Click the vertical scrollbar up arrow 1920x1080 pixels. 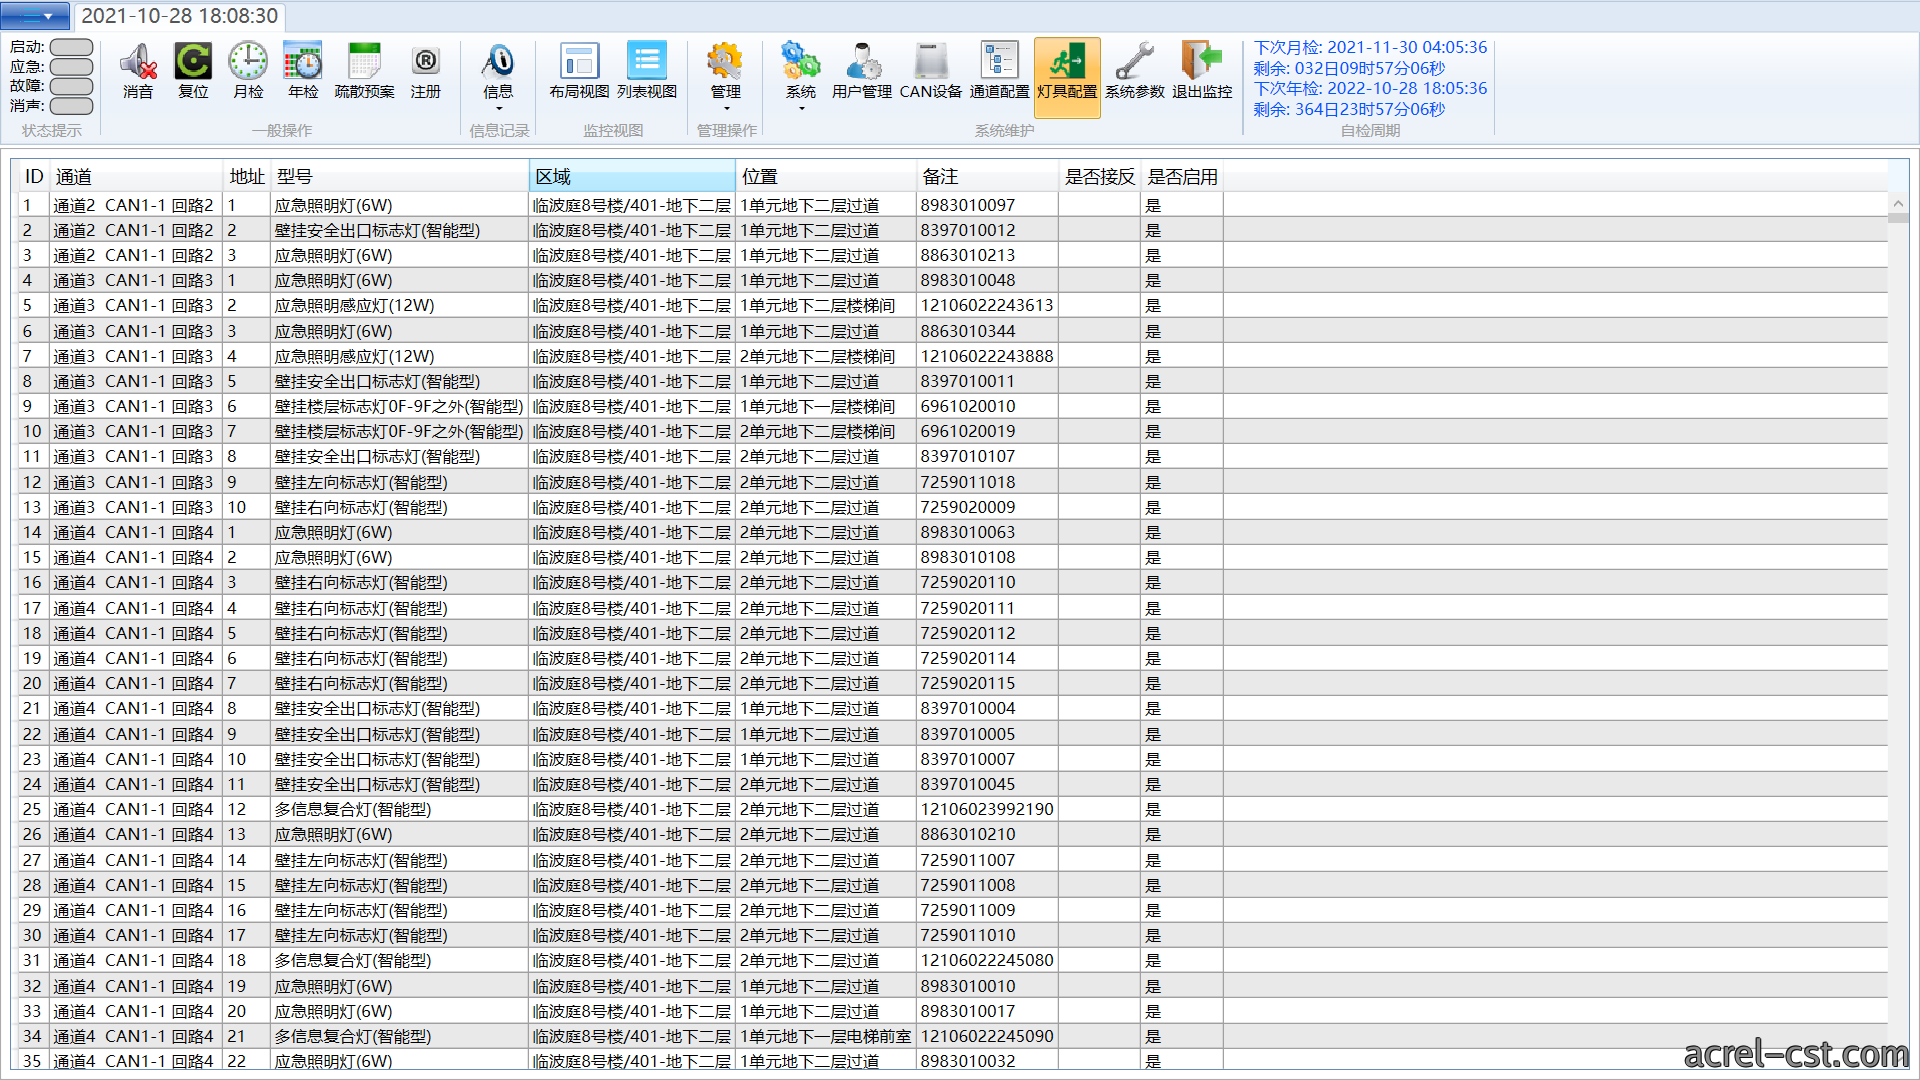point(1898,204)
